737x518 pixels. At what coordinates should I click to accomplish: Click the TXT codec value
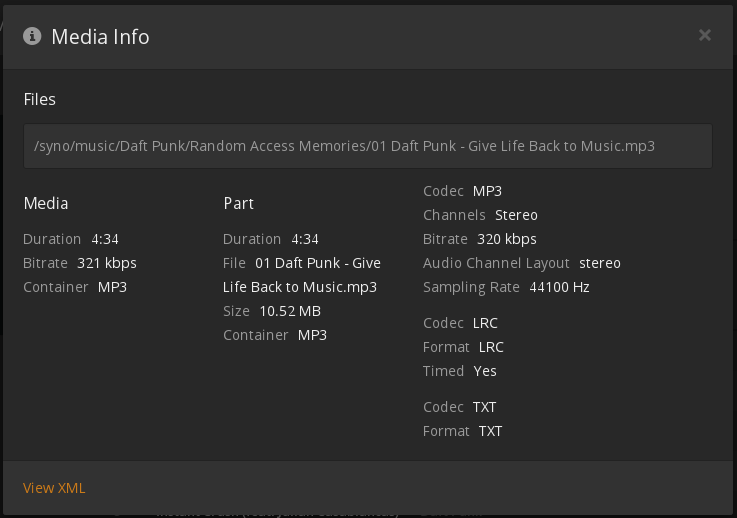pyautogui.click(x=485, y=407)
